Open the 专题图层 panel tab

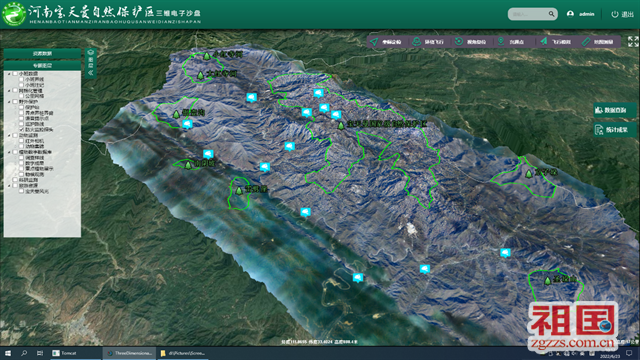(x=42, y=65)
